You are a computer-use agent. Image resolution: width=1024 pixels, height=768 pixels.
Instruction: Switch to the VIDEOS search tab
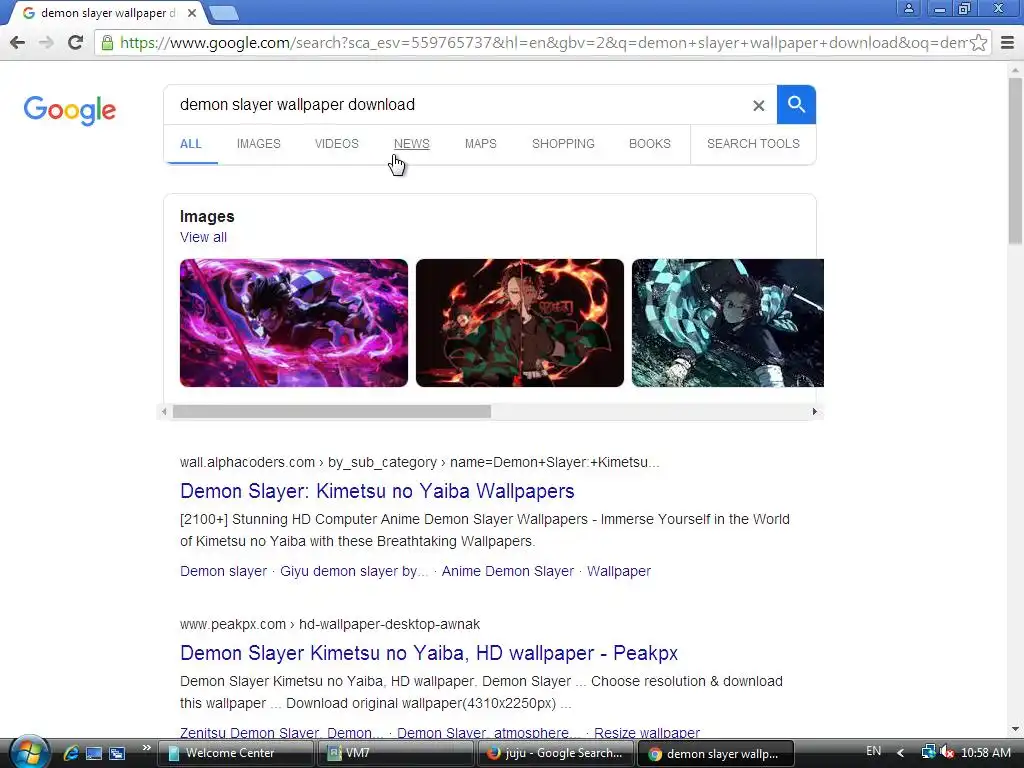point(337,144)
